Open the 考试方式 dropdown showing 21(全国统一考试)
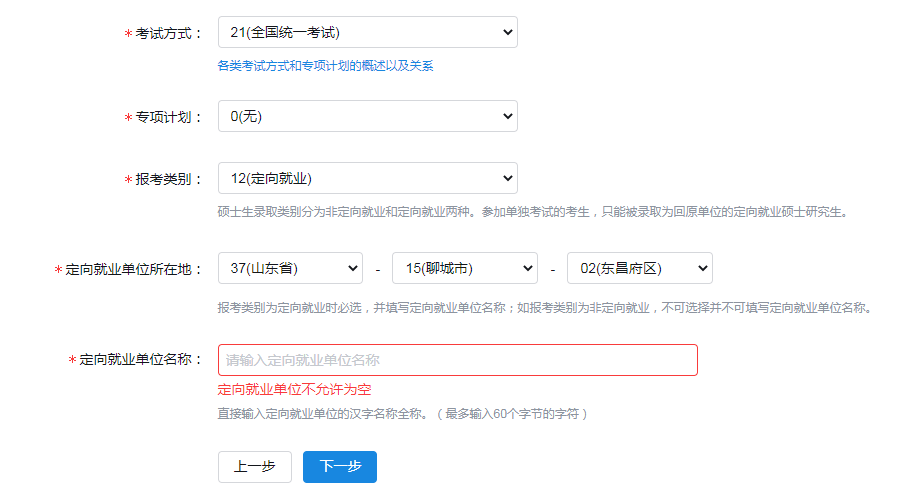 click(x=368, y=32)
